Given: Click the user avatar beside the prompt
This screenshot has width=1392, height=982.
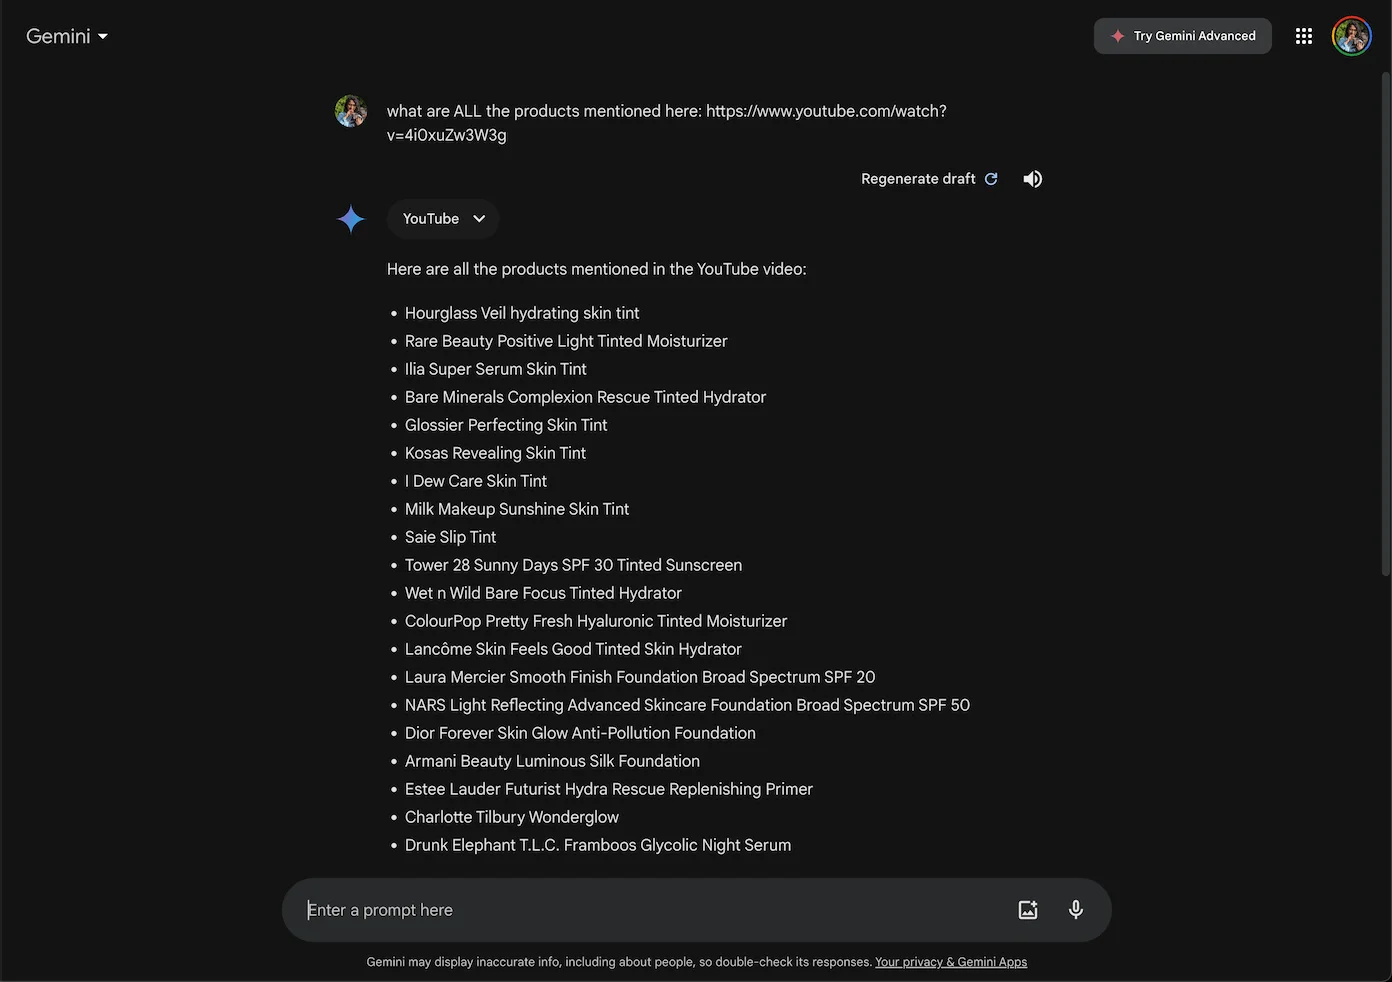Looking at the screenshot, I should pos(351,111).
